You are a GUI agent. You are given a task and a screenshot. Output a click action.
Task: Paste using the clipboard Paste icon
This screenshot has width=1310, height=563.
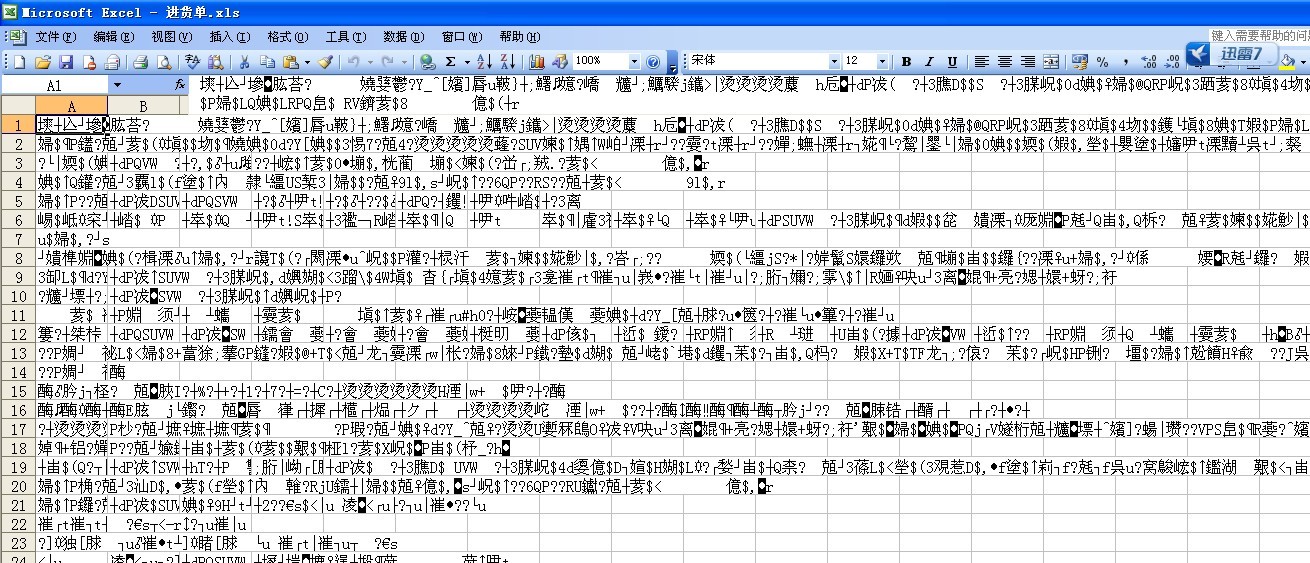[x=290, y=61]
